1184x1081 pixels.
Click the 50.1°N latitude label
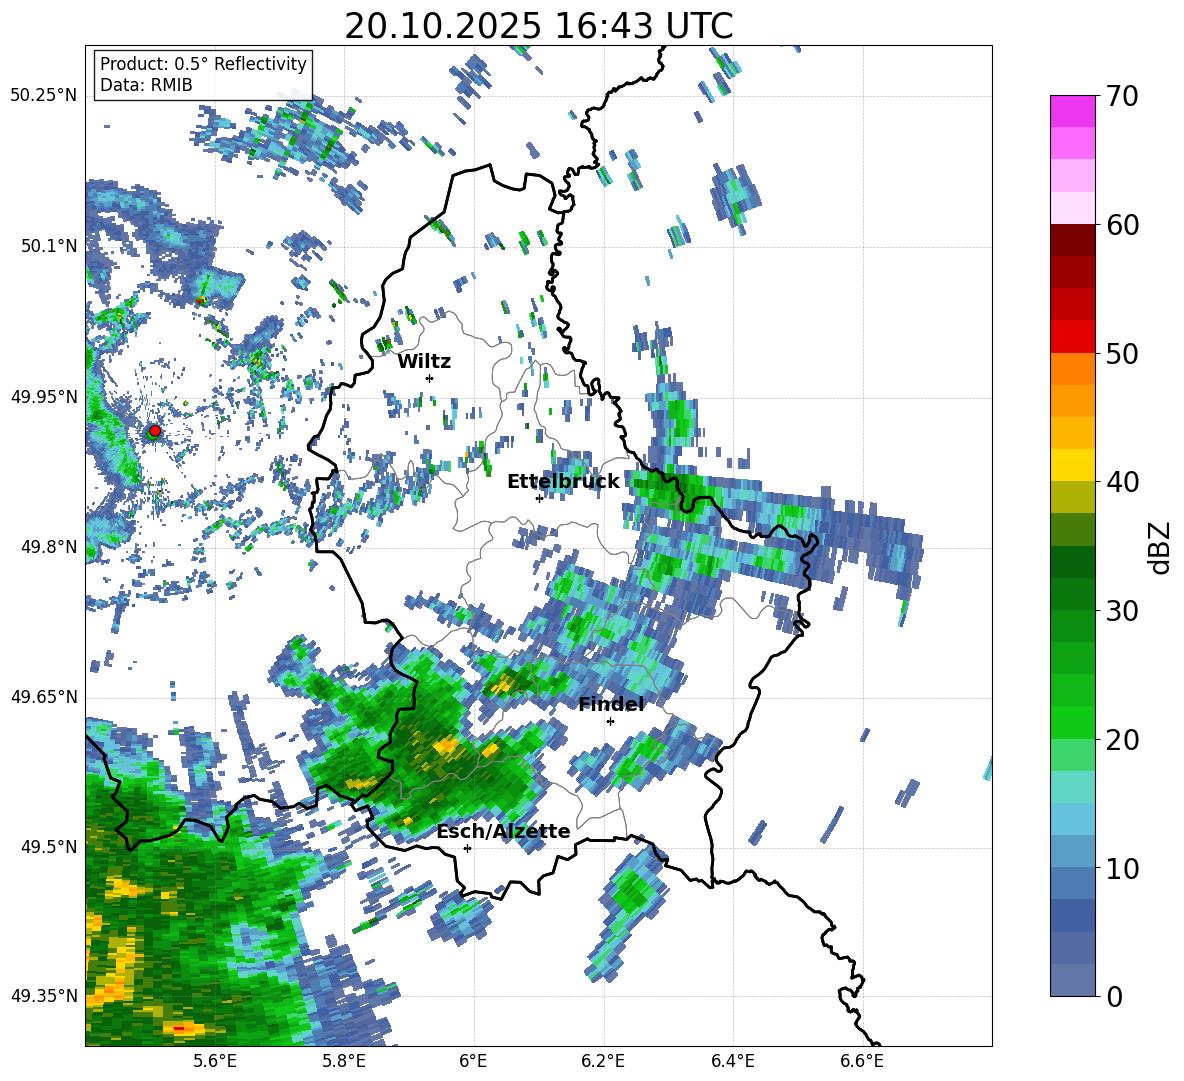point(49,246)
